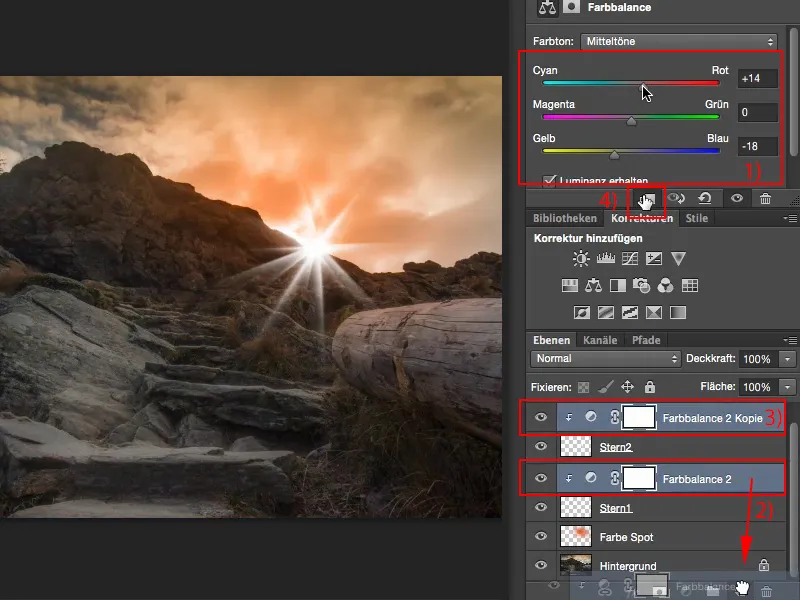Hide the Farbbalance 2 Kopie layer
The width and height of the screenshot is (800, 600).
[541, 417]
